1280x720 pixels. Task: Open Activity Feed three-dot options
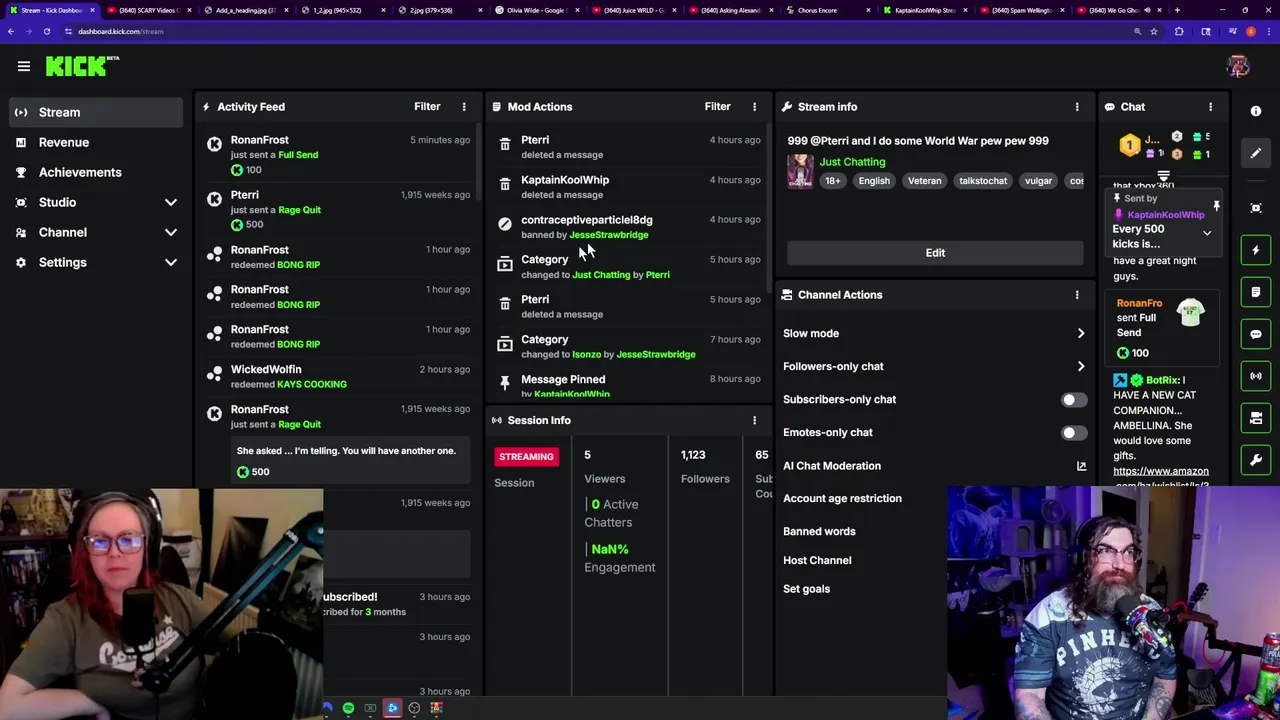tap(464, 106)
